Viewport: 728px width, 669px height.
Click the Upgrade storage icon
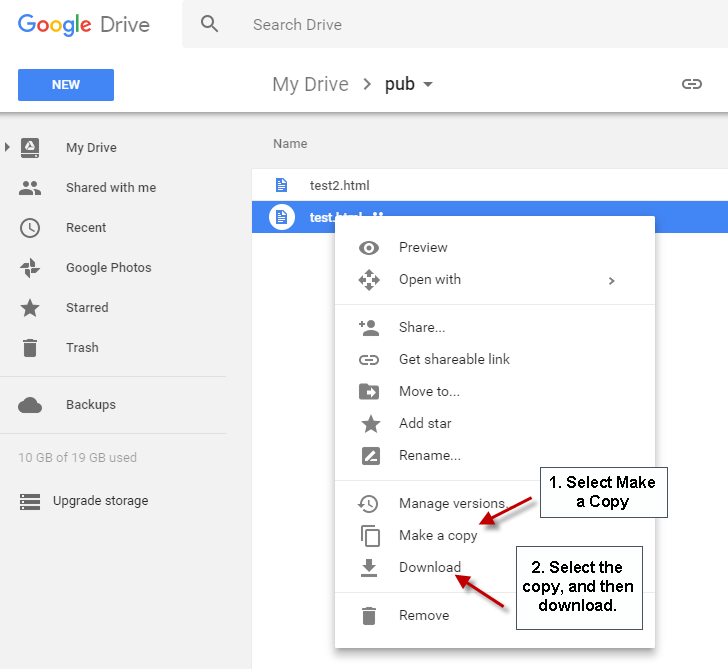pyautogui.click(x=30, y=502)
